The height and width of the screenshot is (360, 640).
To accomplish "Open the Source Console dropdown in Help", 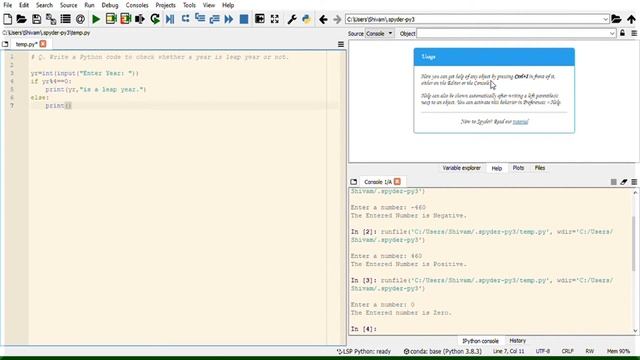I will coord(379,33).
